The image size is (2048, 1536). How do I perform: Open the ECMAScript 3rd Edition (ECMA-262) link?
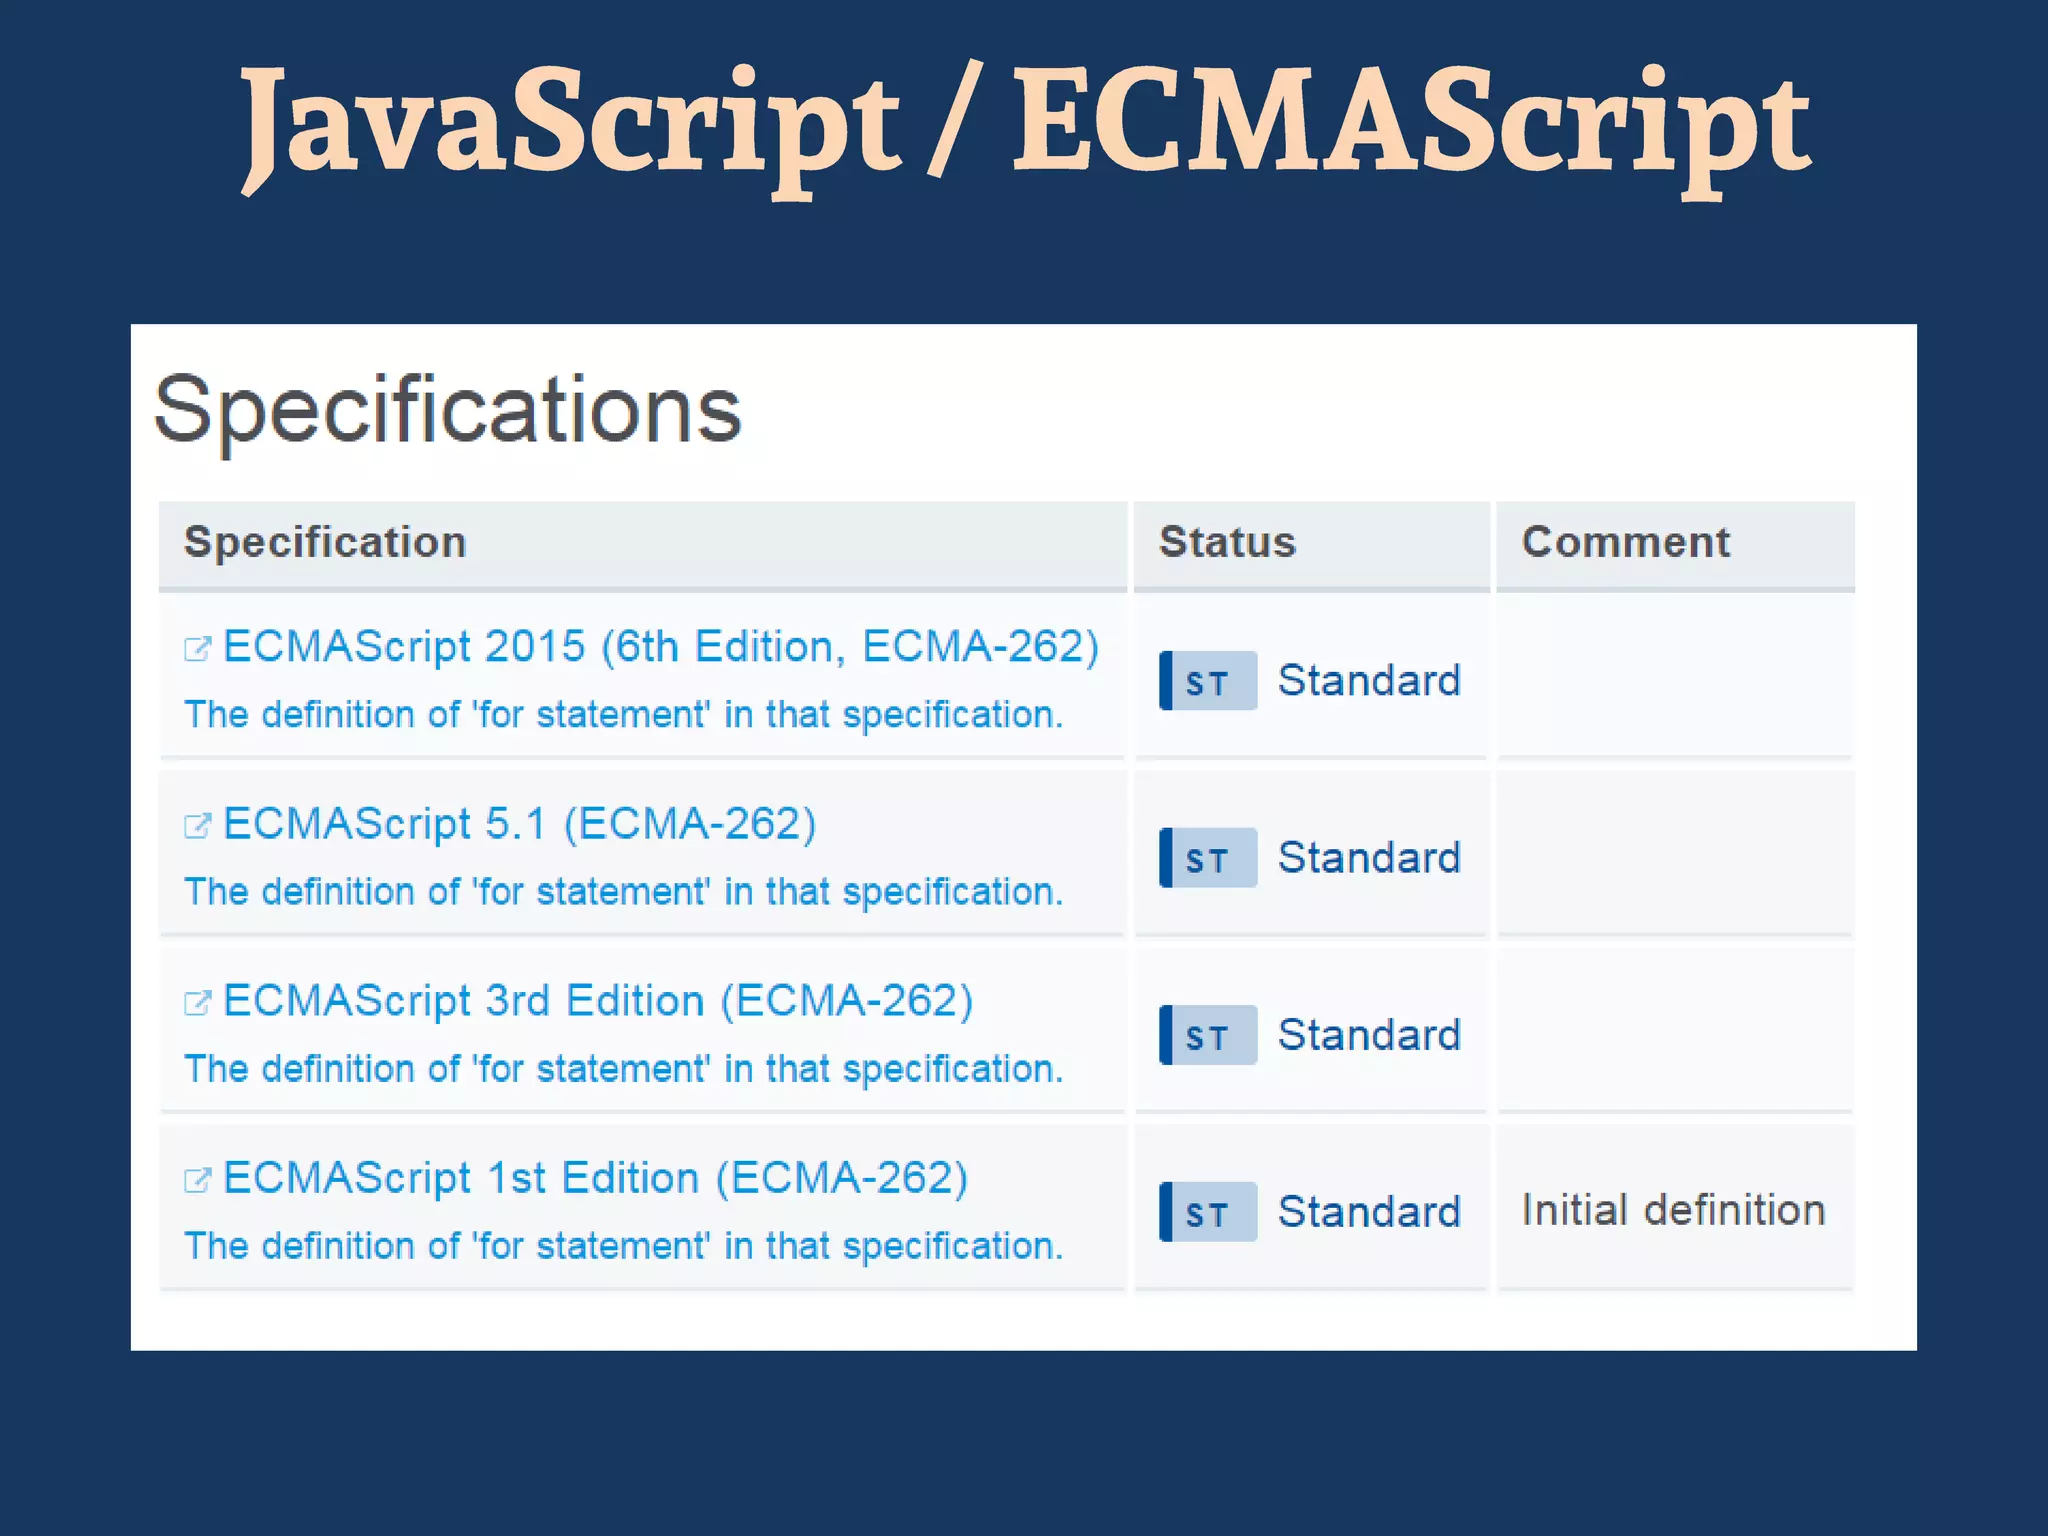(x=597, y=1001)
